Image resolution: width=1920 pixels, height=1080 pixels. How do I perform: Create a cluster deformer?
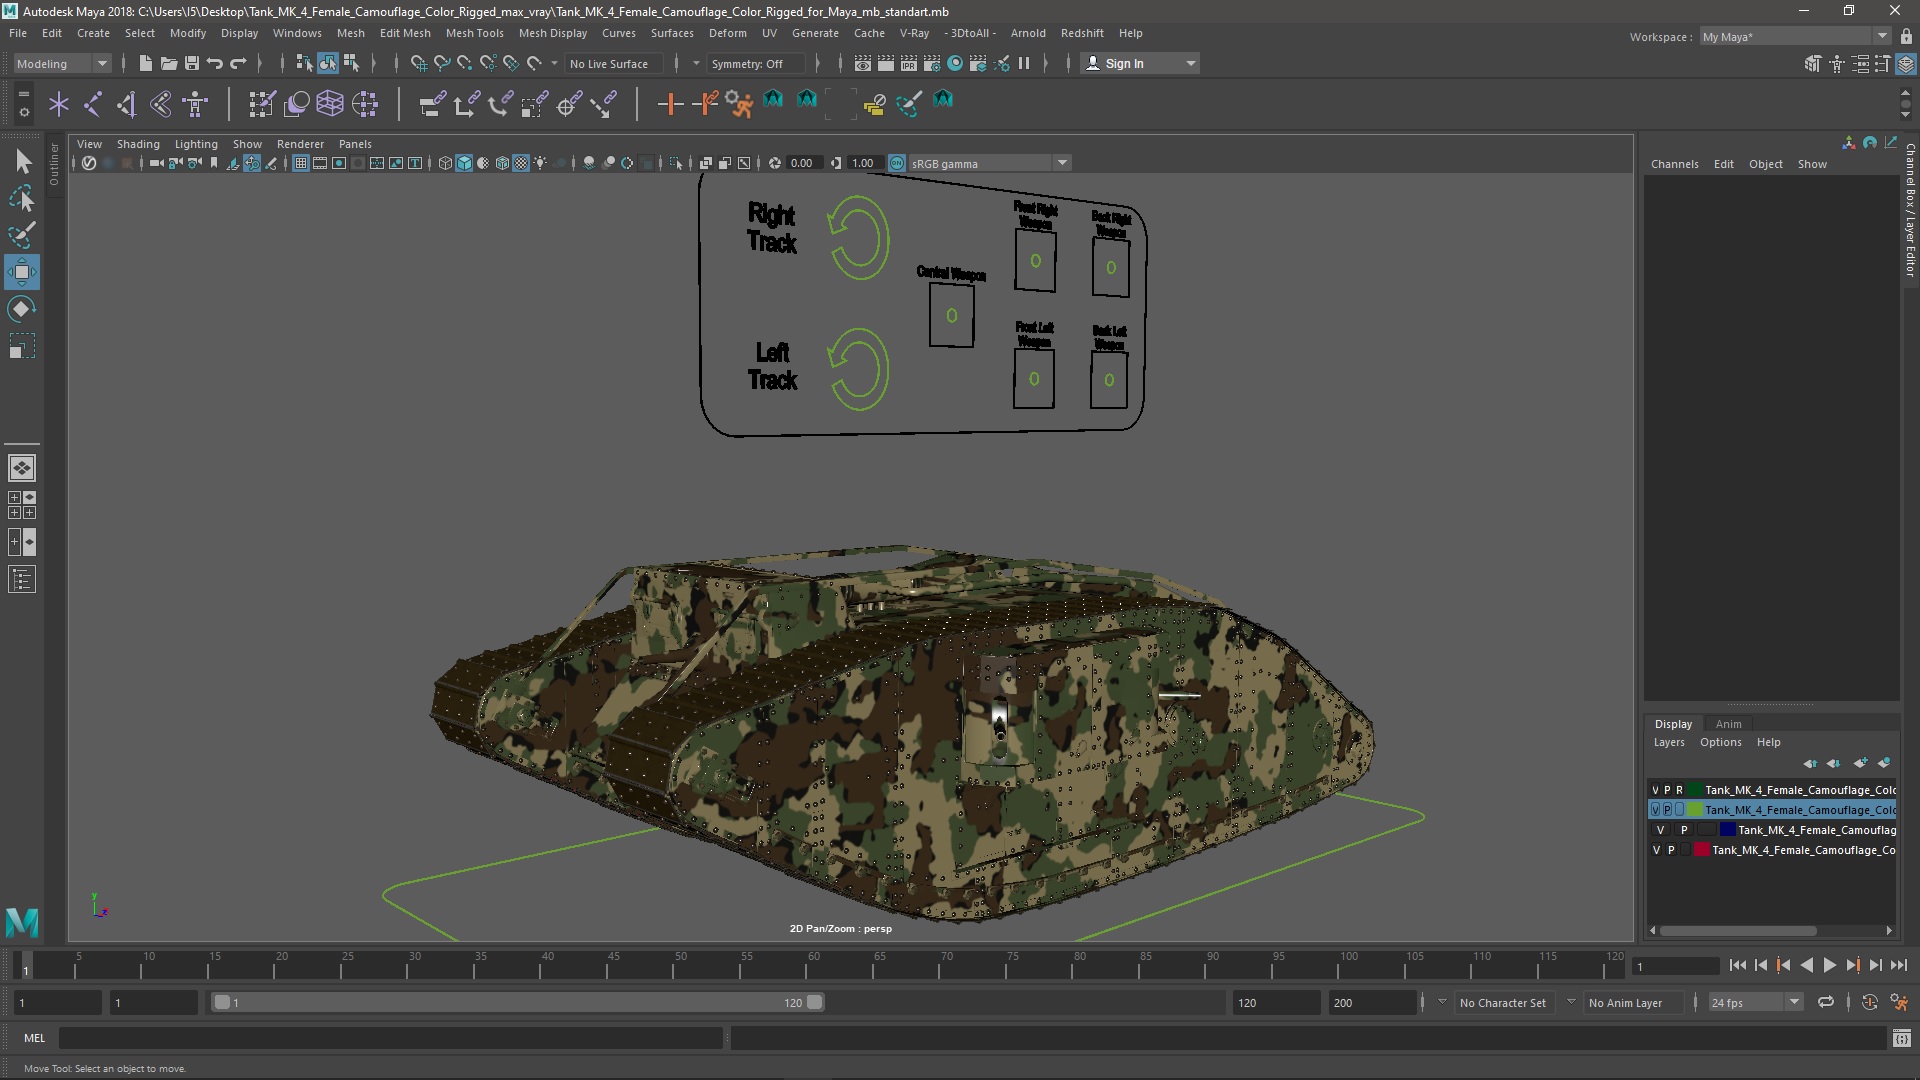point(365,104)
